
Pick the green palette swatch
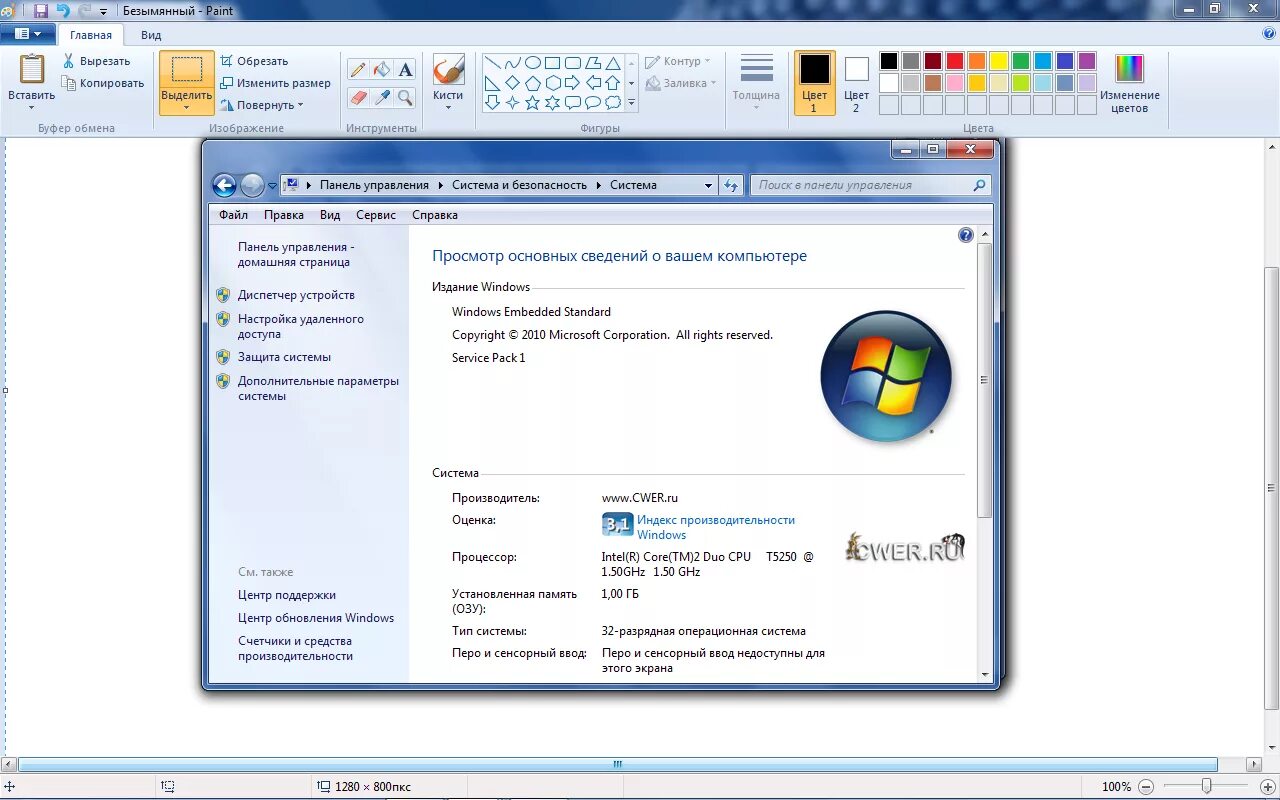[1021, 61]
